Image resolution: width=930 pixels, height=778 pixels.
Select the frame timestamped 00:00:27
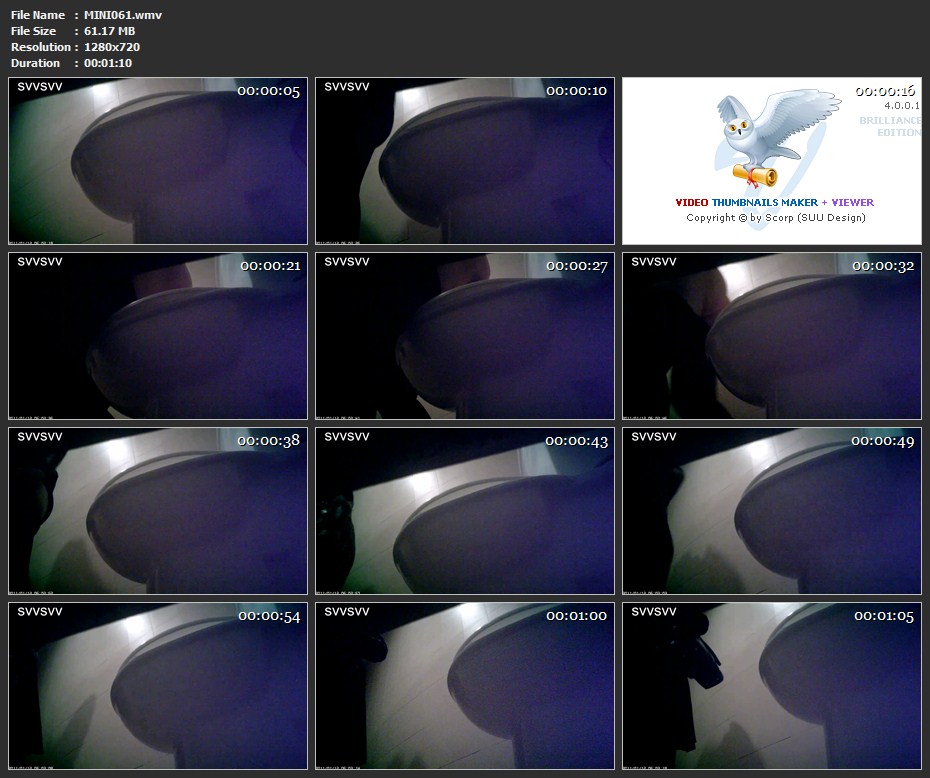point(465,336)
